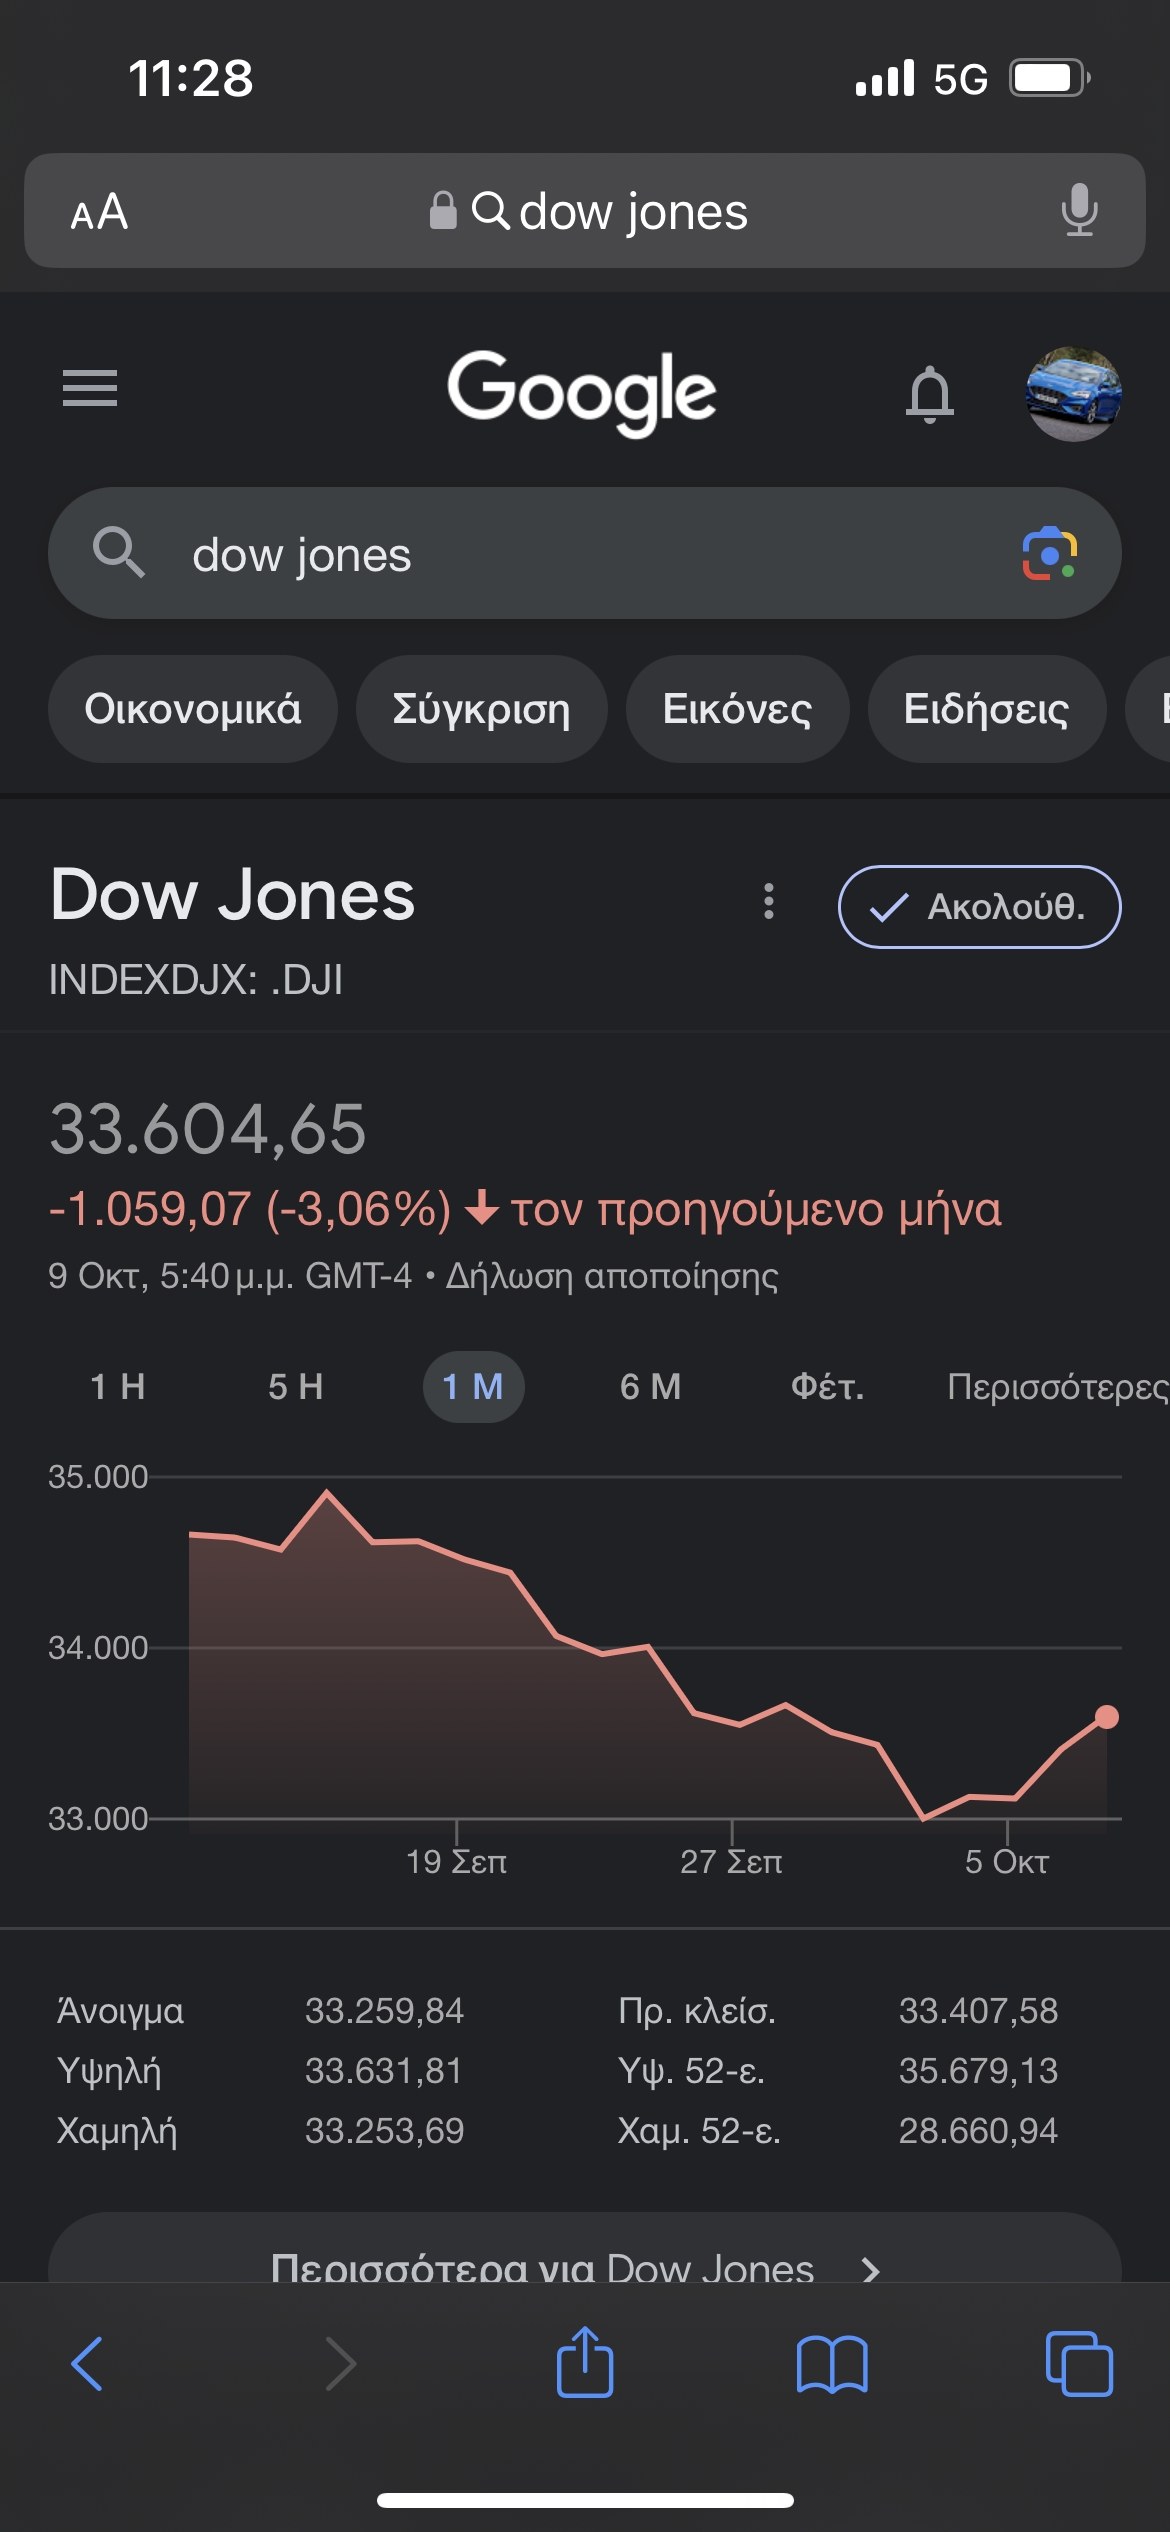1170x2532 pixels.
Task: Switch to Ειδήσεις filter tab
Action: click(986, 709)
